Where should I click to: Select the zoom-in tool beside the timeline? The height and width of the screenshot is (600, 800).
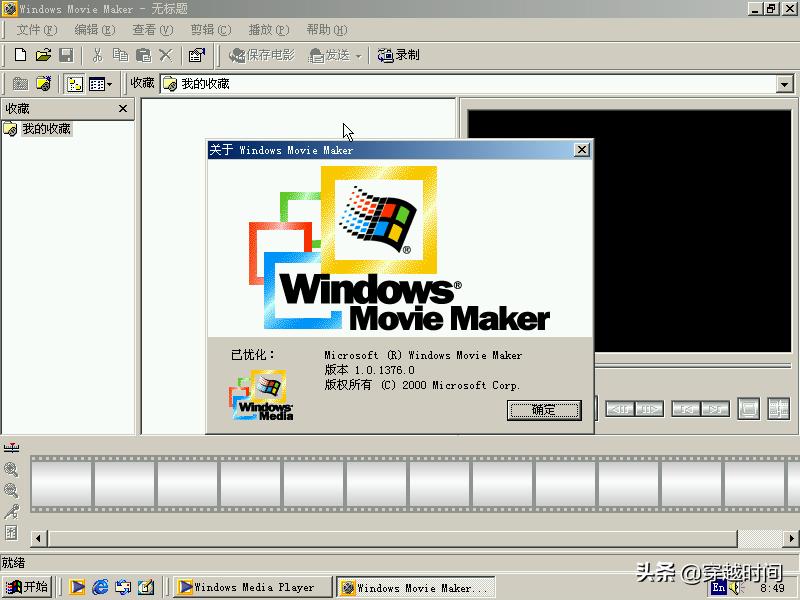tap(9, 468)
